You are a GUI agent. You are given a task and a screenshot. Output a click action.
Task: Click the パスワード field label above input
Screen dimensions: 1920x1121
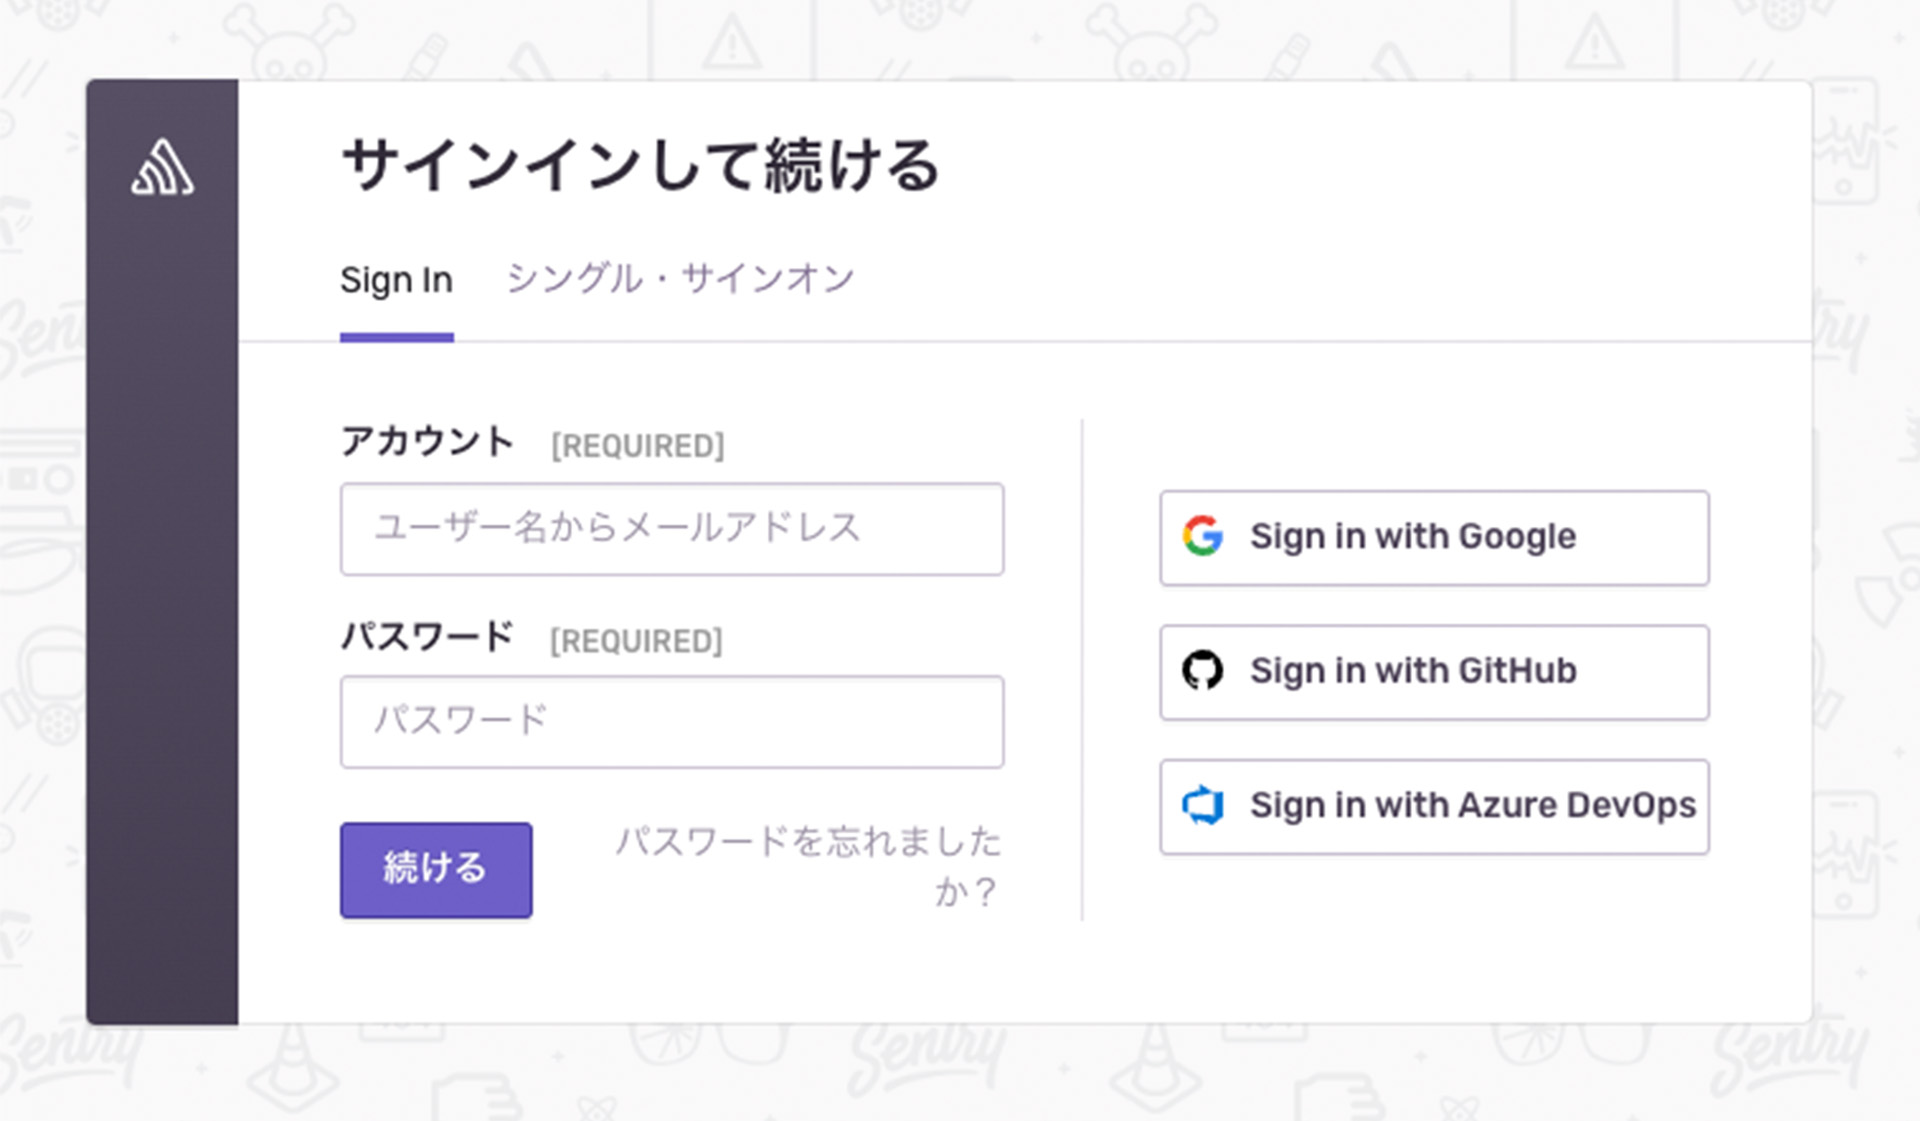pyautogui.click(x=427, y=636)
